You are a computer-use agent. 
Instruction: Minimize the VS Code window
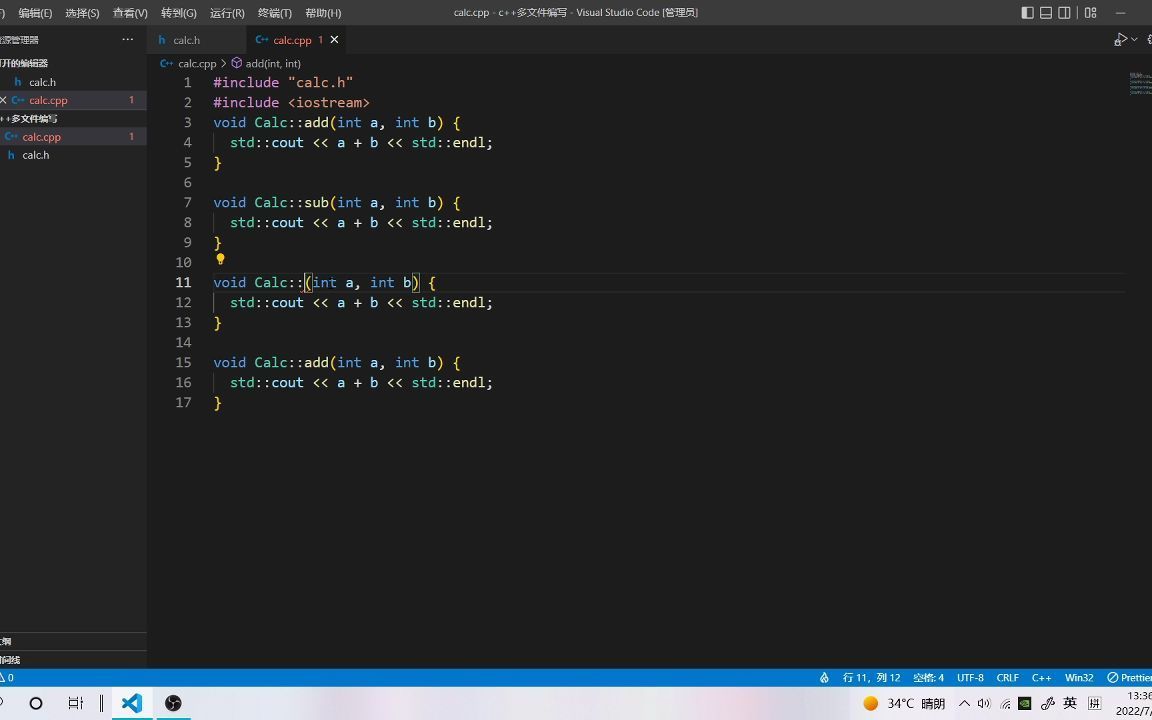1121,12
